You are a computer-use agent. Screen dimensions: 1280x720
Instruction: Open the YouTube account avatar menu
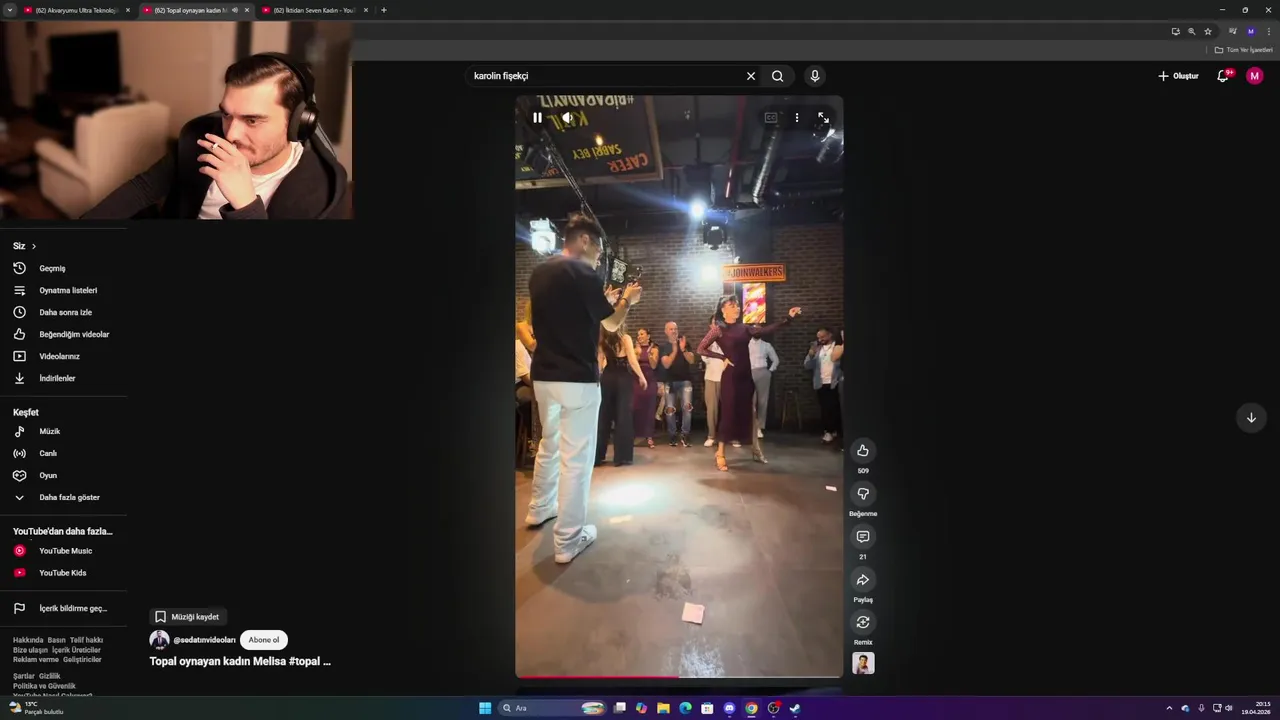[x=1255, y=76]
